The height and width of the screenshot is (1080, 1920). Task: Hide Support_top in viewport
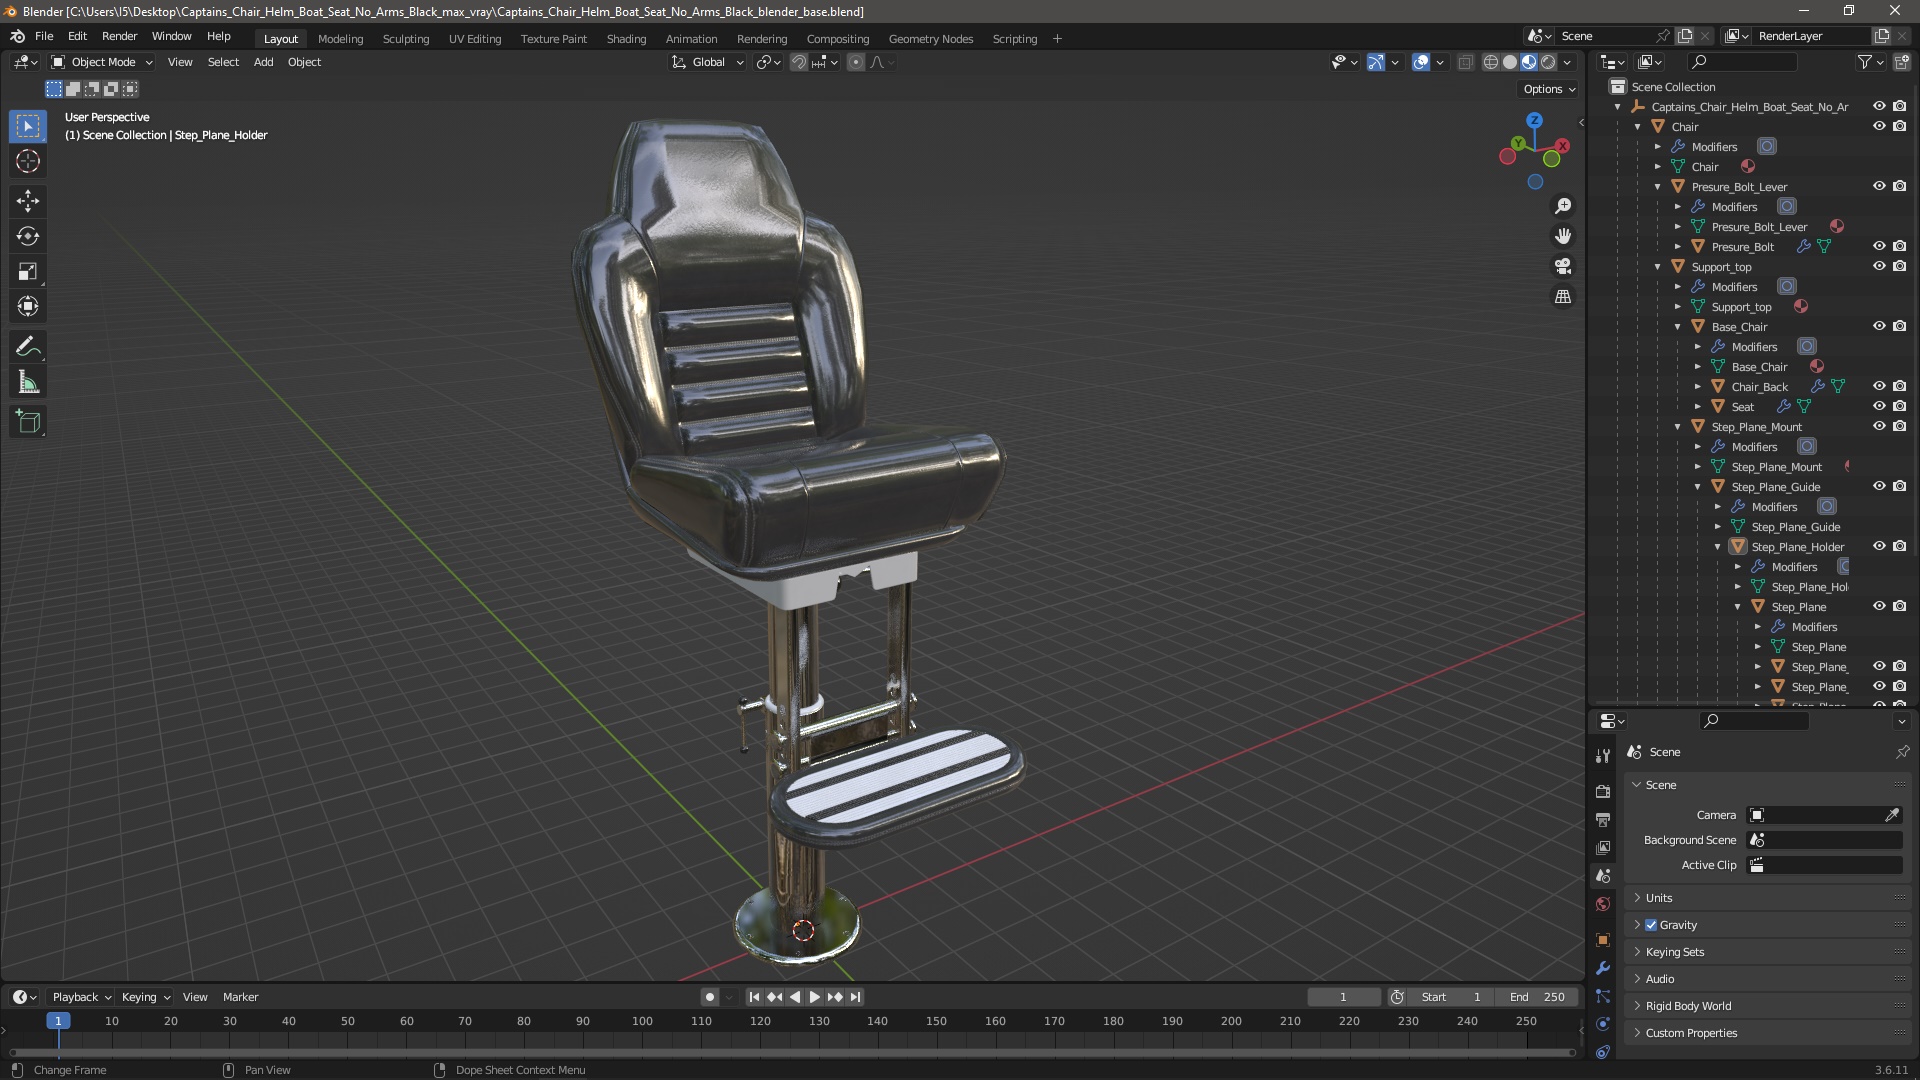click(x=1879, y=266)
